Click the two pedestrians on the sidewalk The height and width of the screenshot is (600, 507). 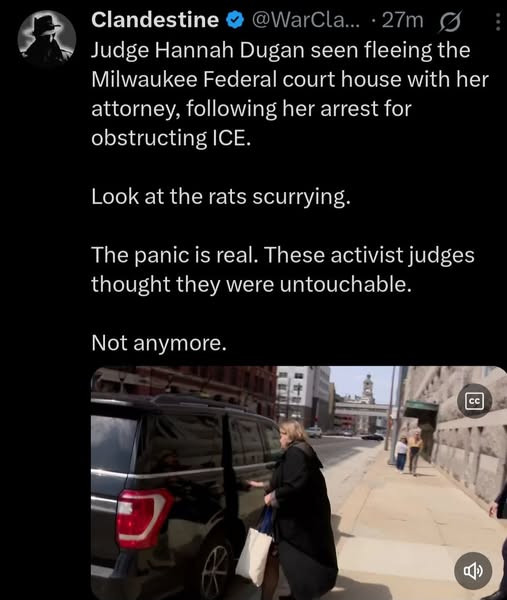pos(409,452)
